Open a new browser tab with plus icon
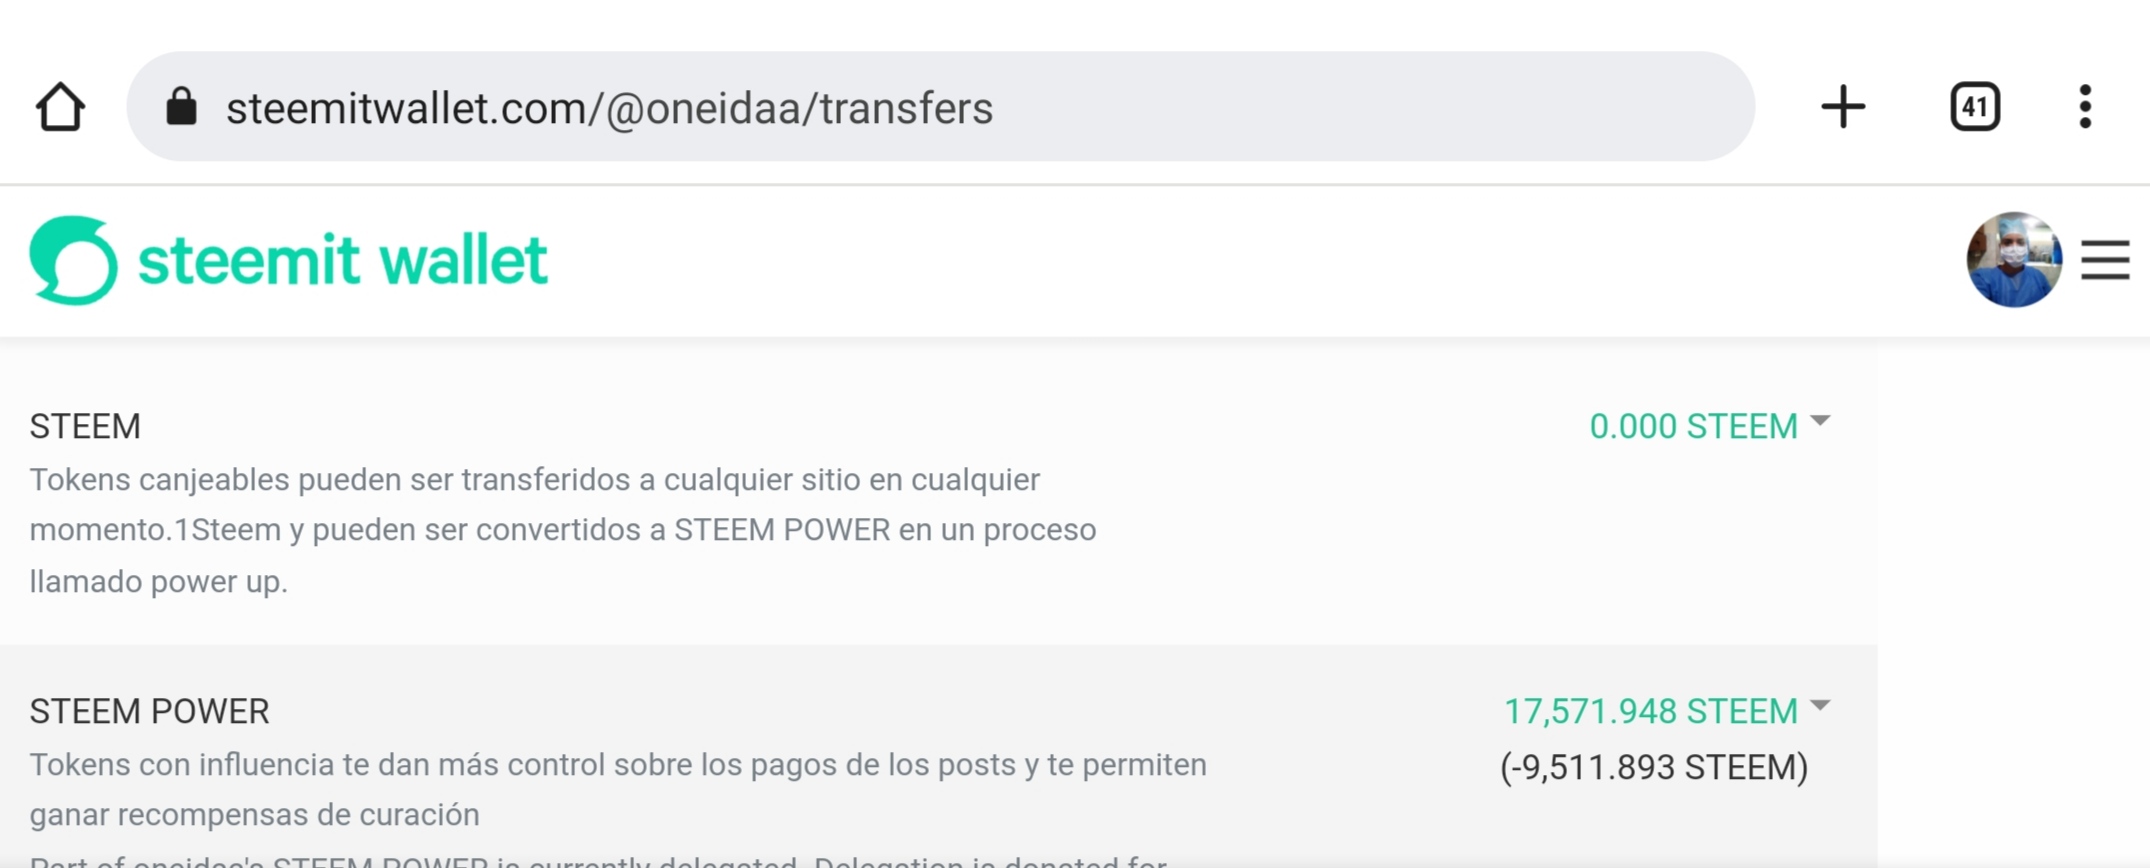2150x868 pixels. (1842, 107)
